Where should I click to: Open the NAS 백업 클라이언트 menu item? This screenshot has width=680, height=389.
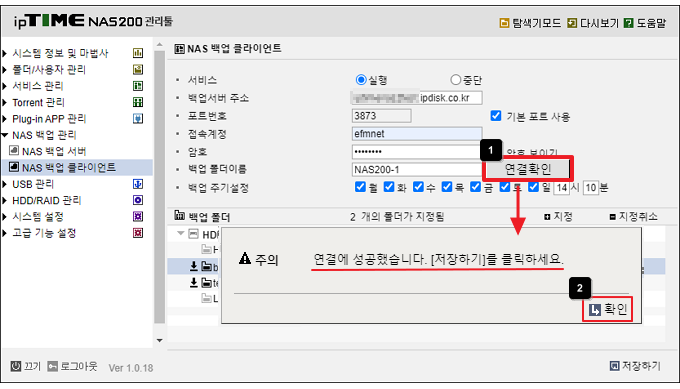point(69,167)
